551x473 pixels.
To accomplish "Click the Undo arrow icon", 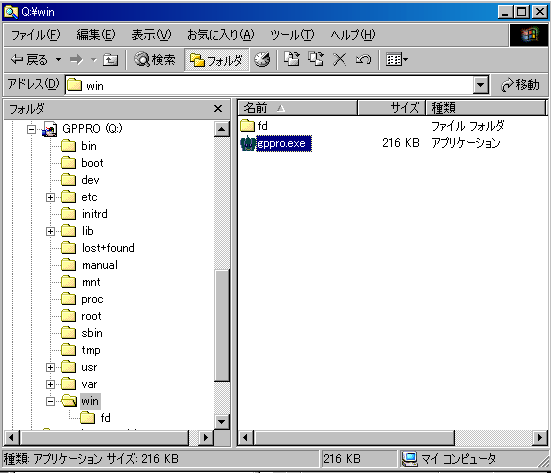I will pyautogui.click(x=363, y=60).
